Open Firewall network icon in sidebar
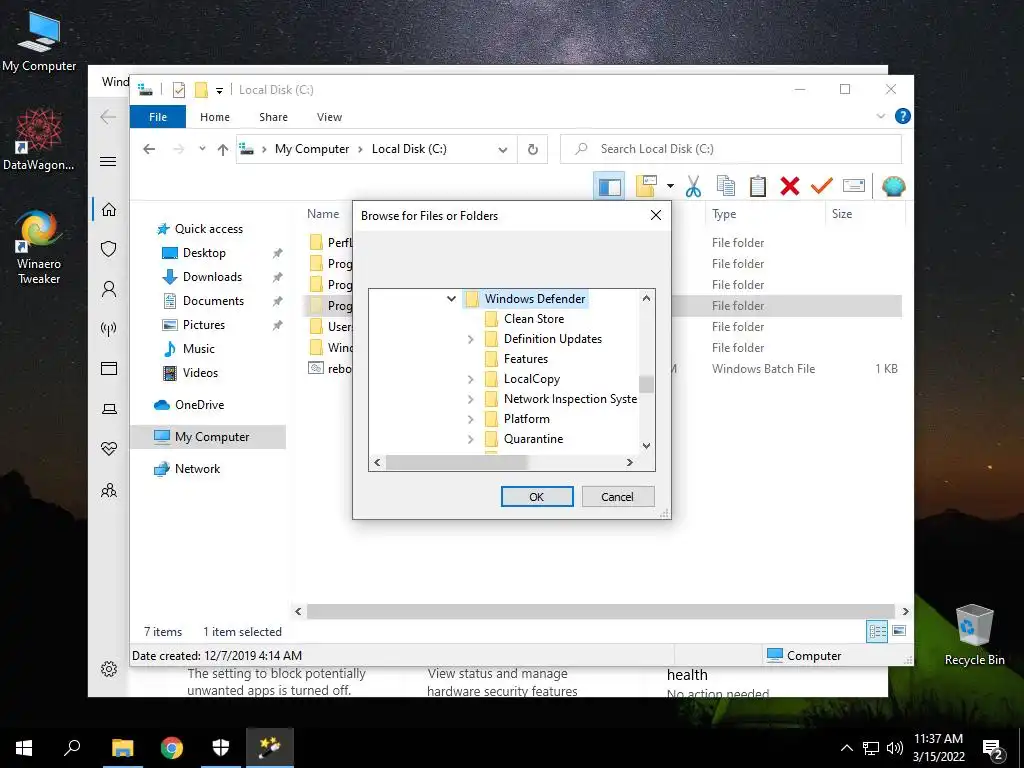This screenshot has height=768, width=1024. 109,328
